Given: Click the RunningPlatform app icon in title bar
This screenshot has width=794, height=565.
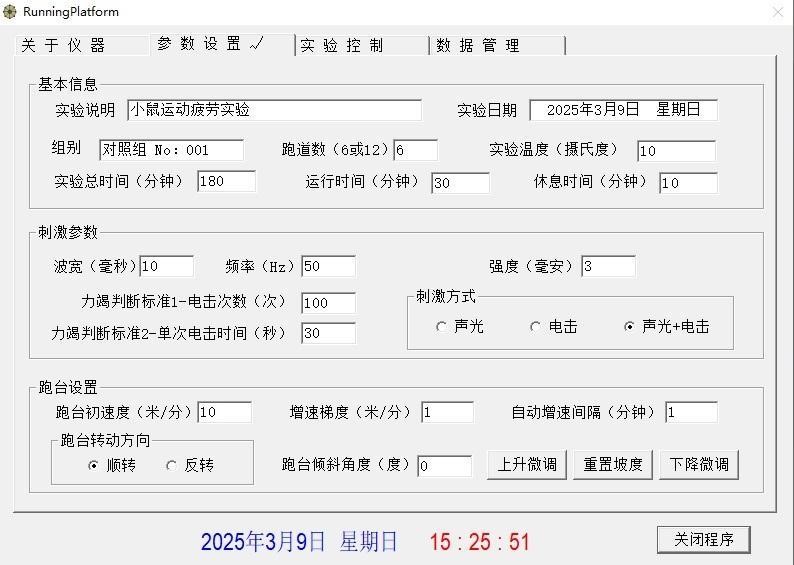Looking at the screenshot, I should click(11, 12).
